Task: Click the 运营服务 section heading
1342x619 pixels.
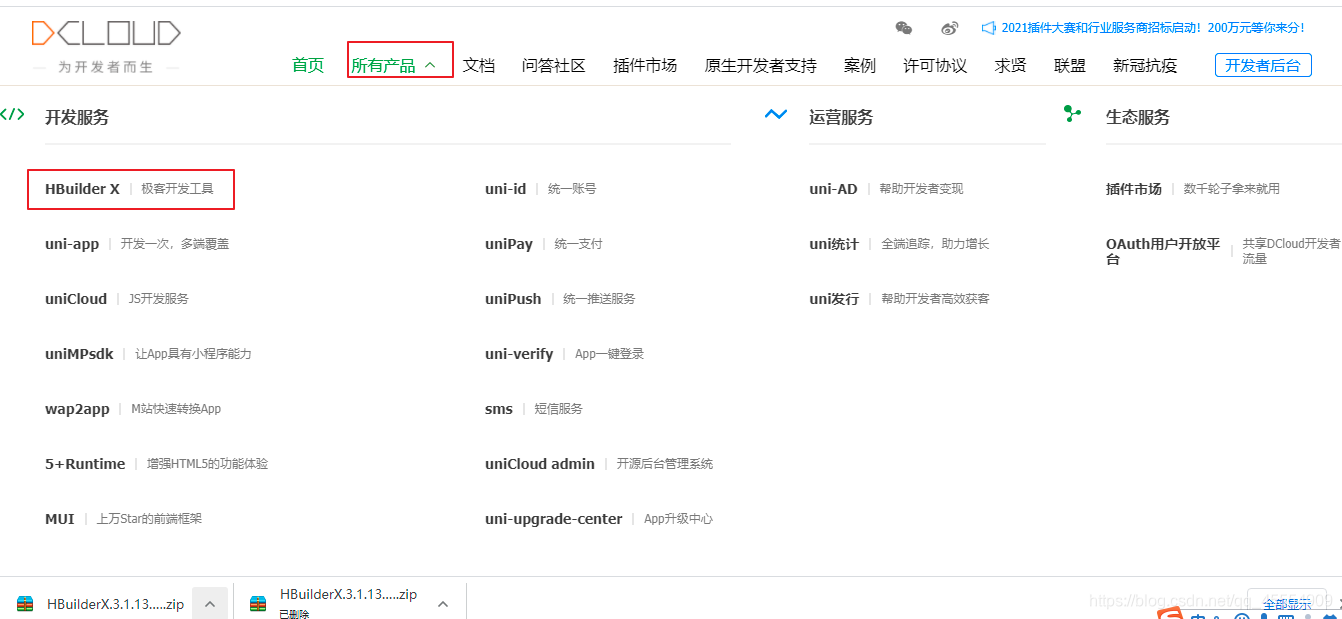Action: 841,117
